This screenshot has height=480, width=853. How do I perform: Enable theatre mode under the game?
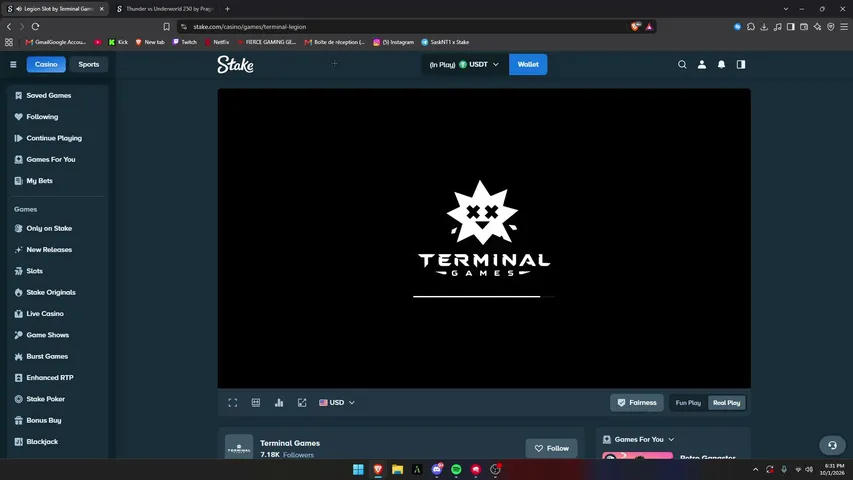(x=256, y=403)
